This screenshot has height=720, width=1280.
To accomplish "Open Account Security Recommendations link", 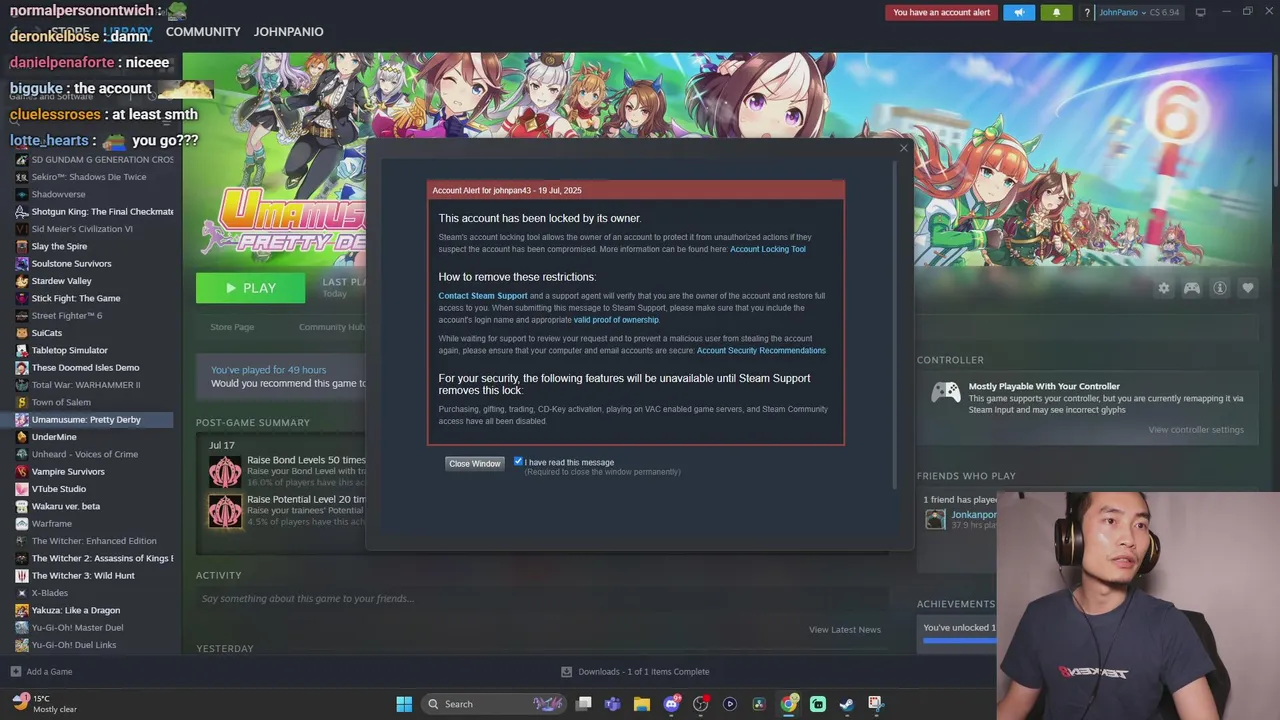I will [x=761, y=351].
